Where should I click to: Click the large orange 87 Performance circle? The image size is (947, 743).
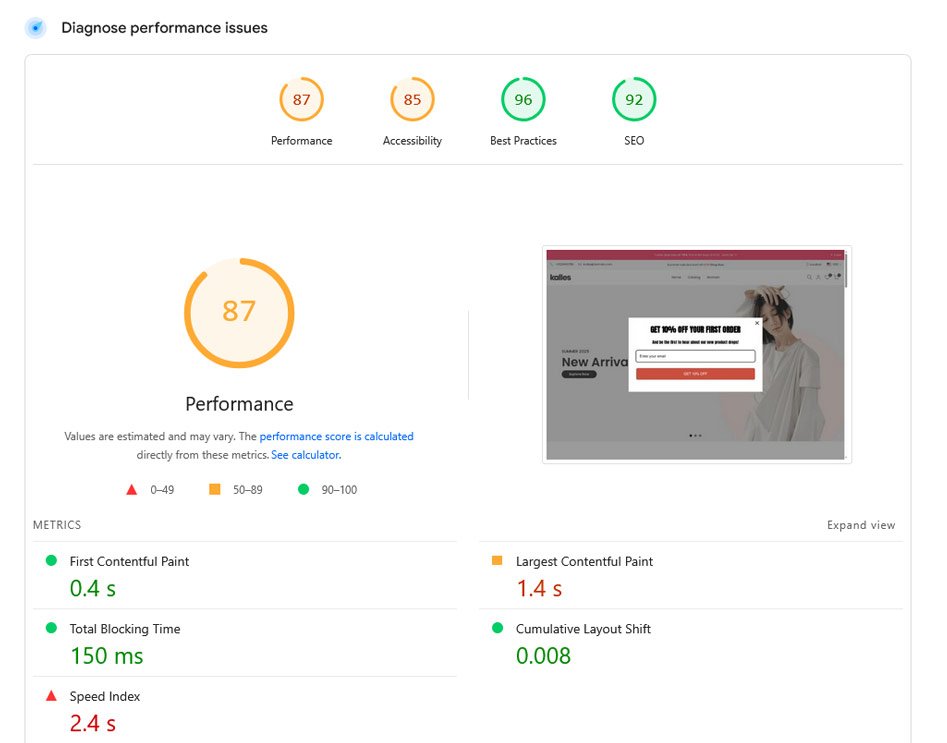pyautogui.click(x=239, y=313)
